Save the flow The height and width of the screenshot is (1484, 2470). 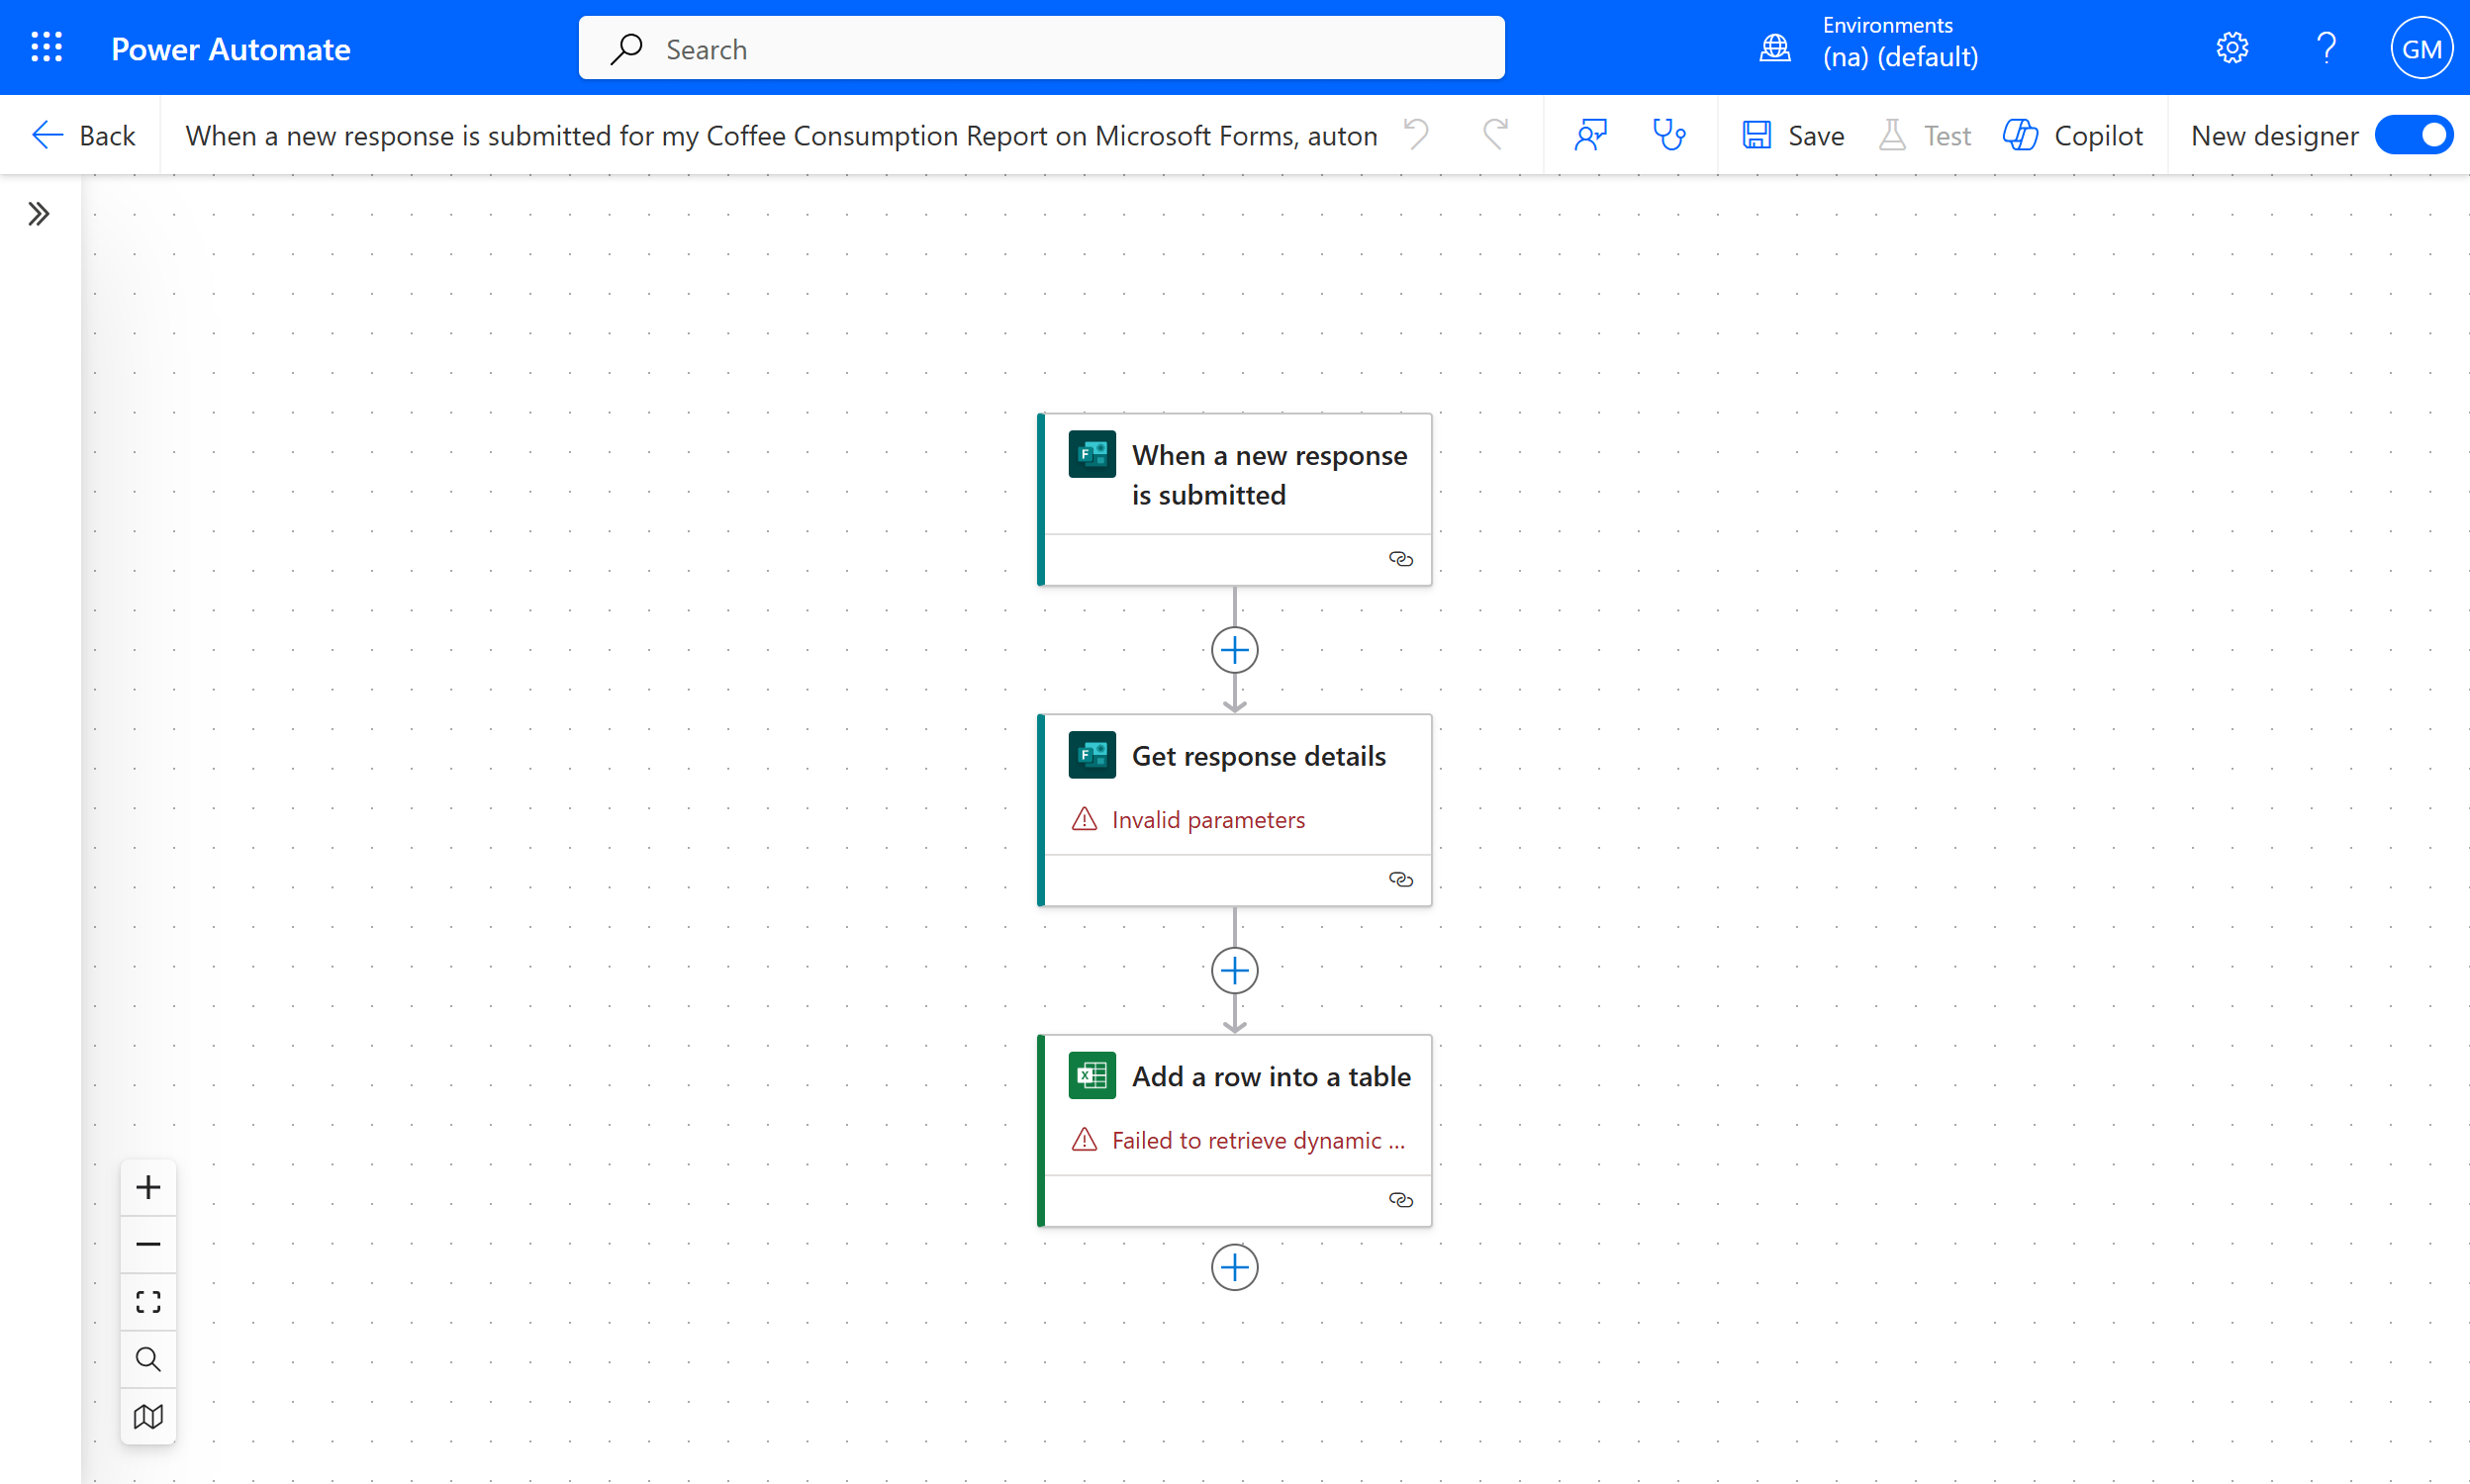pos(1792,135)
